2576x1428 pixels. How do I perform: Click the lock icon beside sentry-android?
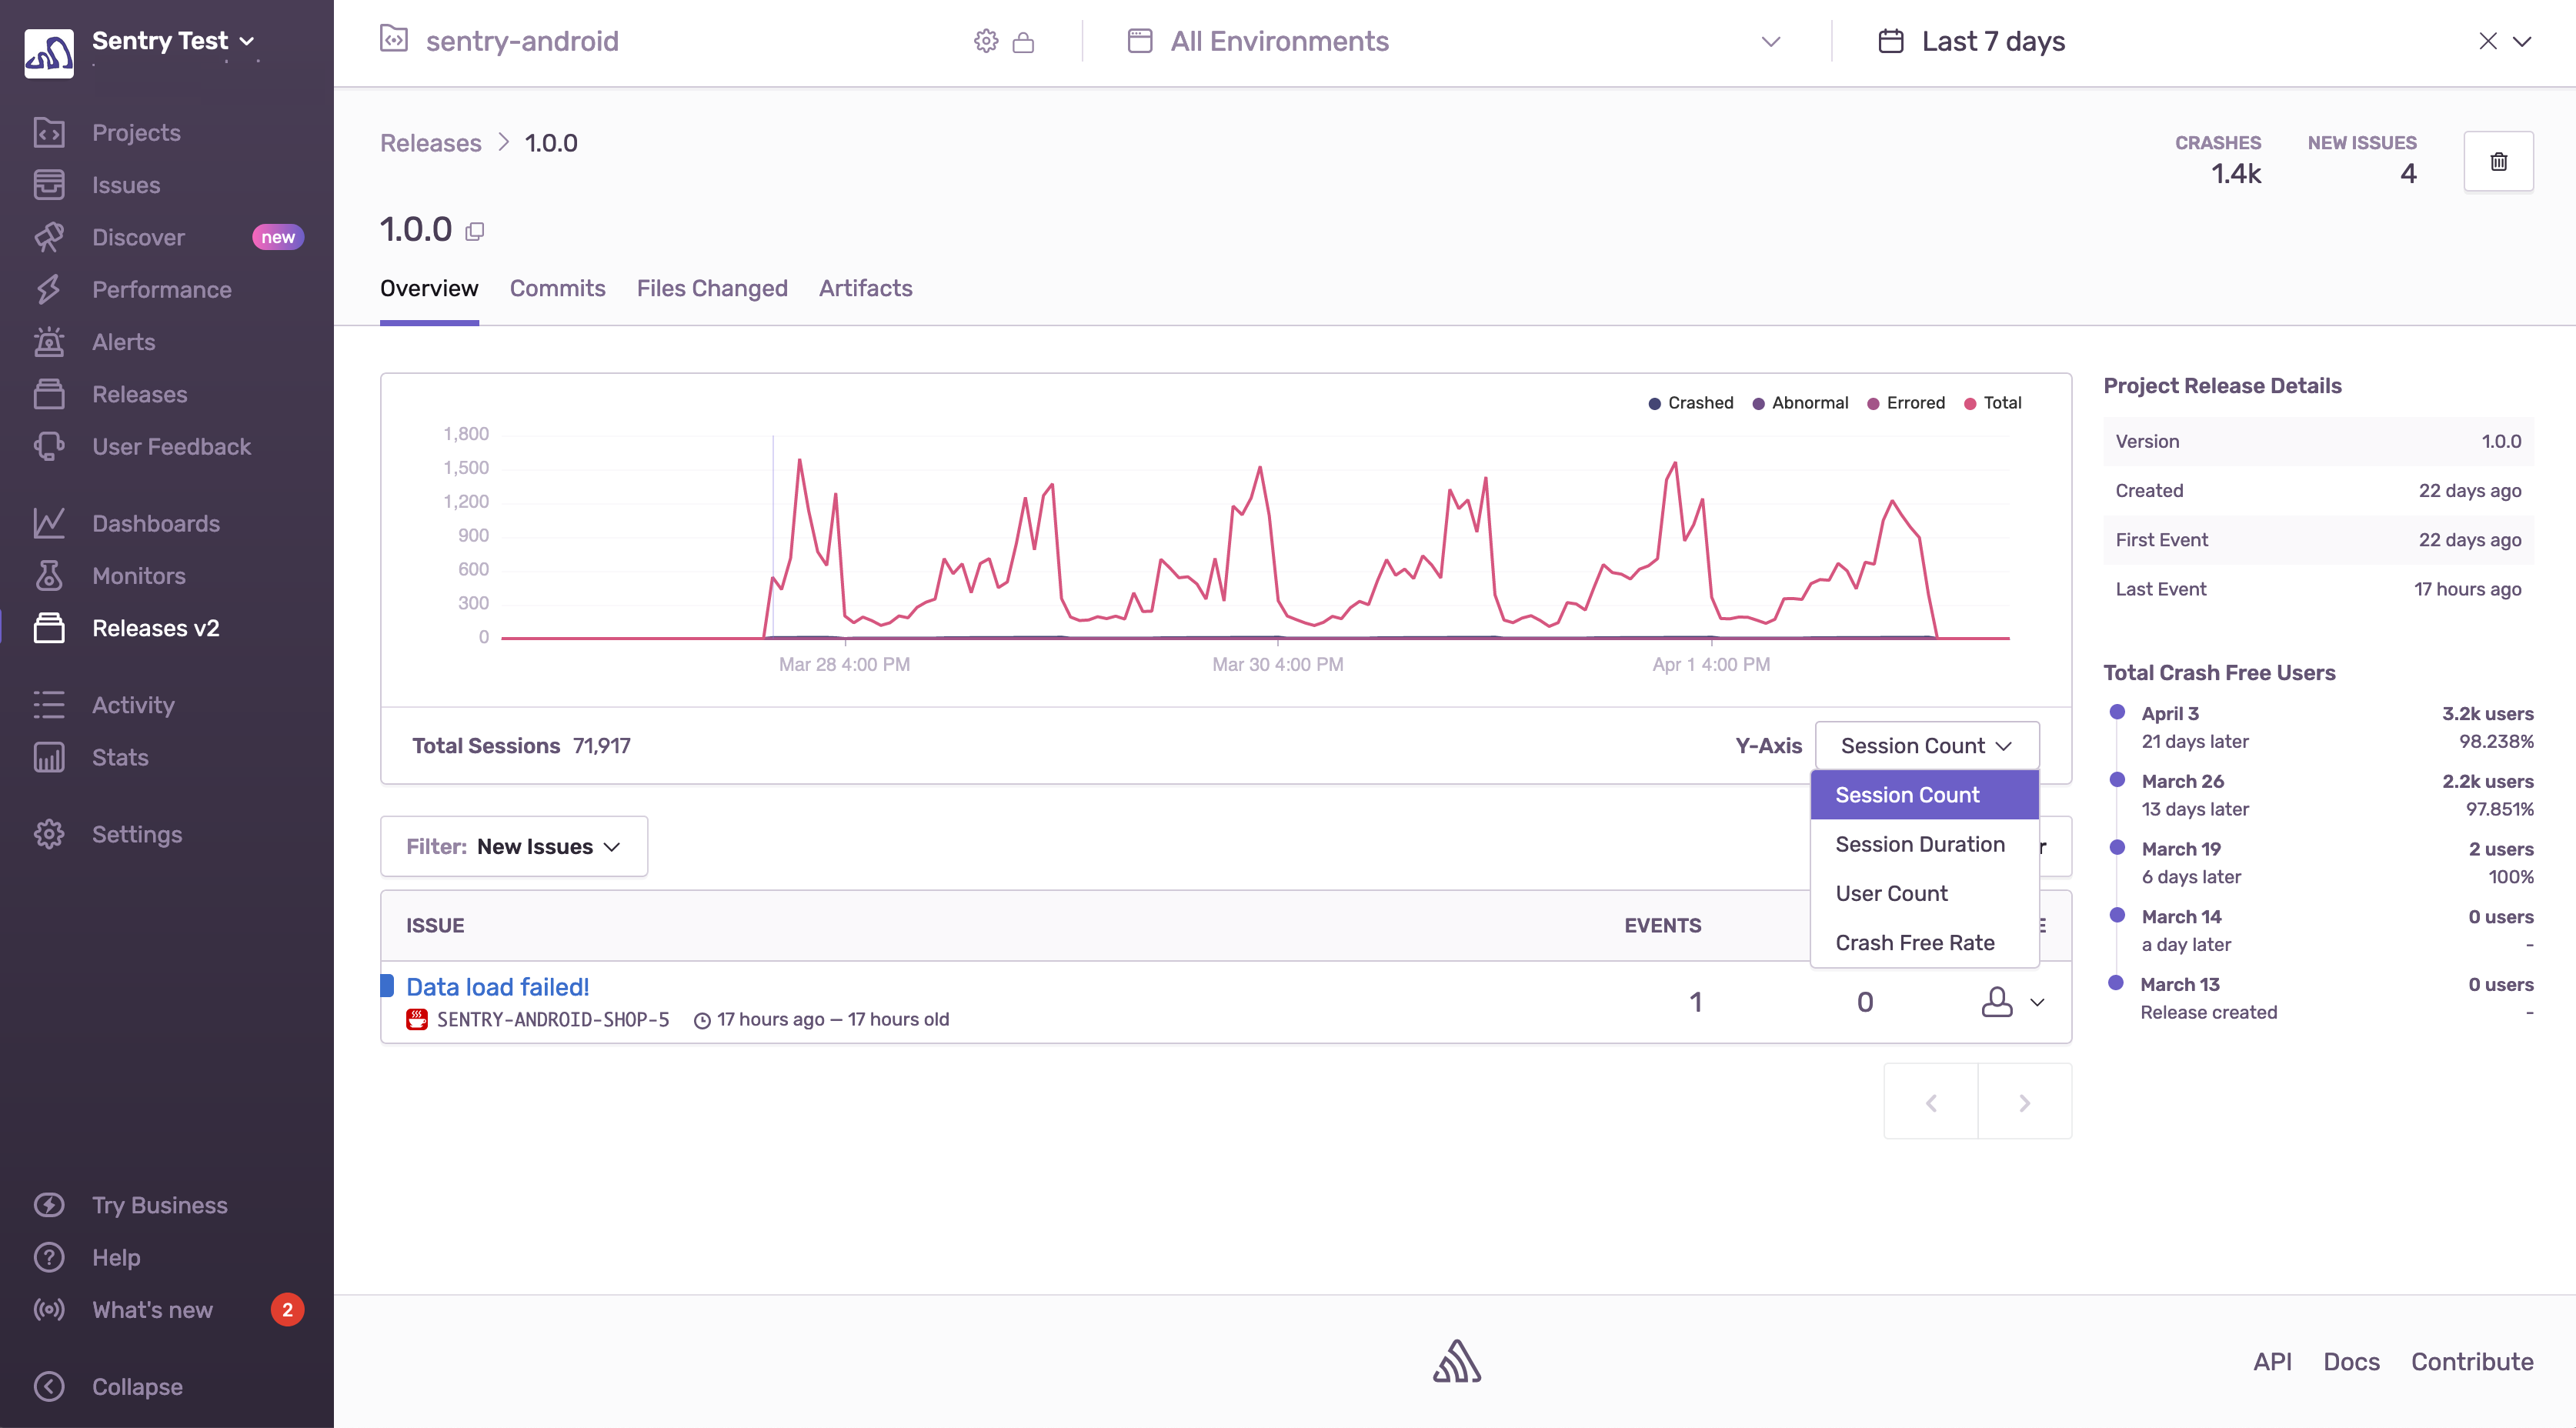coord(1023,42)
